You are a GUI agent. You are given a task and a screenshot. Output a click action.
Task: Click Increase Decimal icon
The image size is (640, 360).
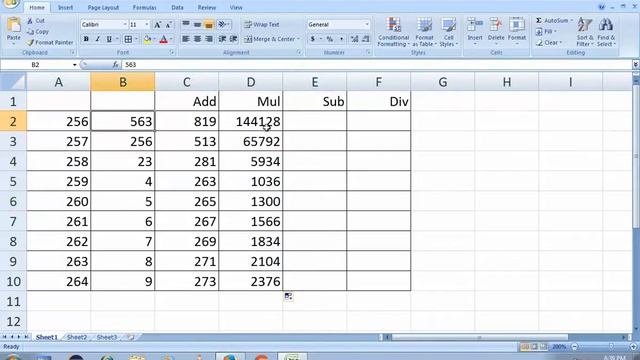[354, 39]
